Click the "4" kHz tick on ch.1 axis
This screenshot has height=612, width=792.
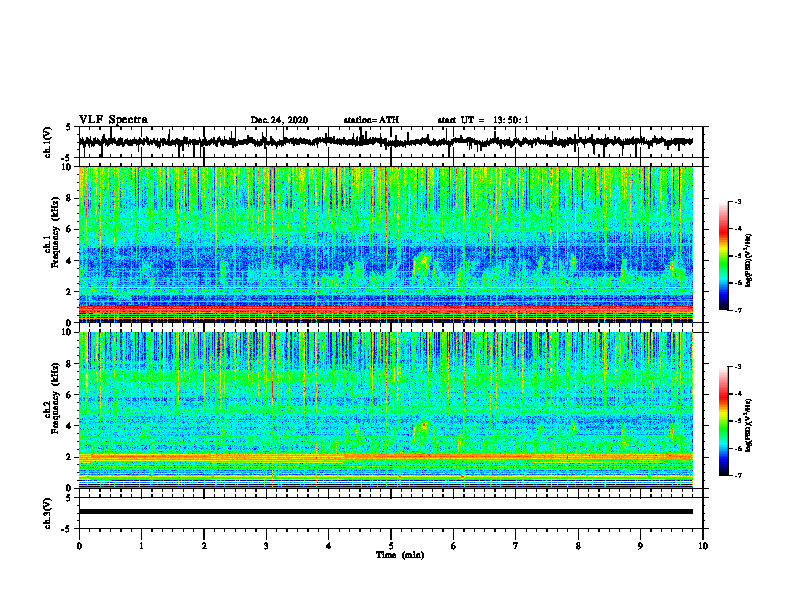(x=70, y=261)
